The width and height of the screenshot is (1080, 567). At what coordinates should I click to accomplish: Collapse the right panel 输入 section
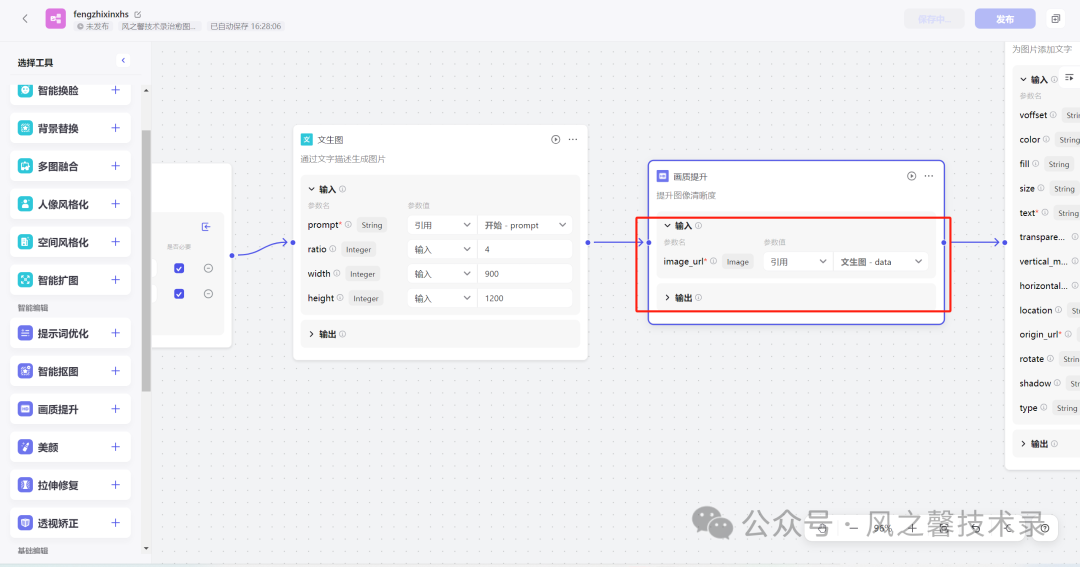[x=1023, y=79]
